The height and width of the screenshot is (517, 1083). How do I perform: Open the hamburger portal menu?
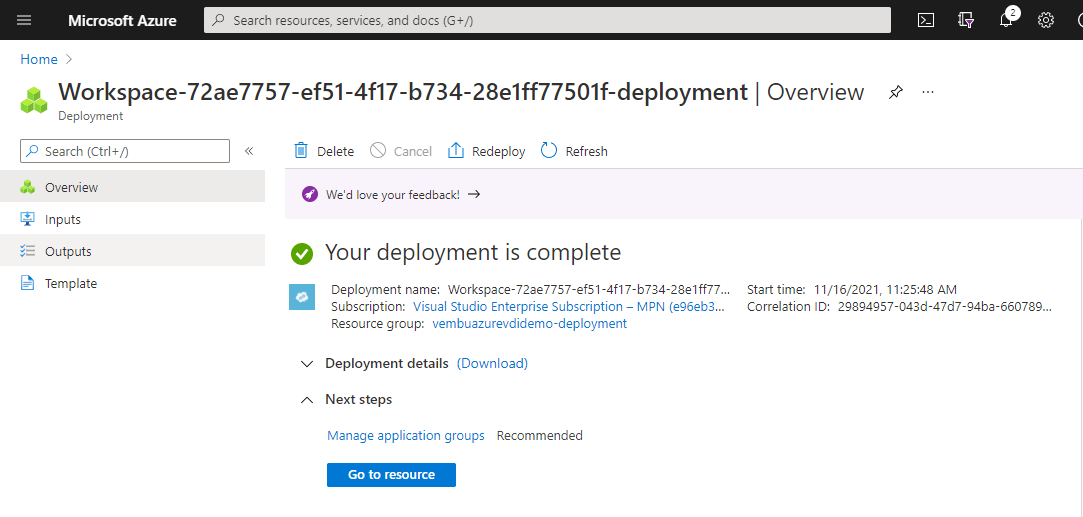pos(24,20)
